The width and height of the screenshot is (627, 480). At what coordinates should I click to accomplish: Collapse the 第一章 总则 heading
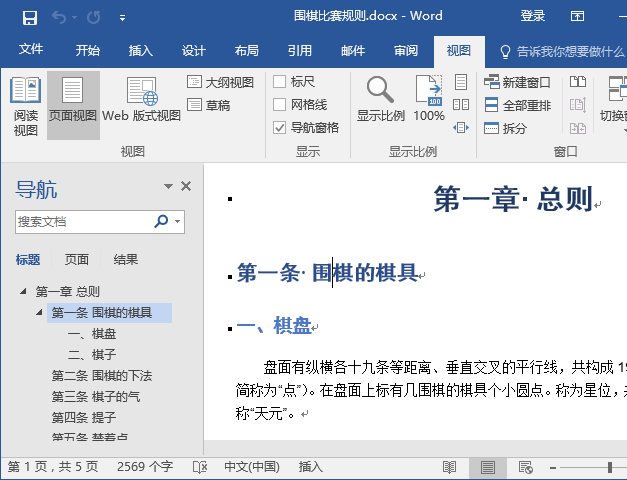[x=23, y=291]
